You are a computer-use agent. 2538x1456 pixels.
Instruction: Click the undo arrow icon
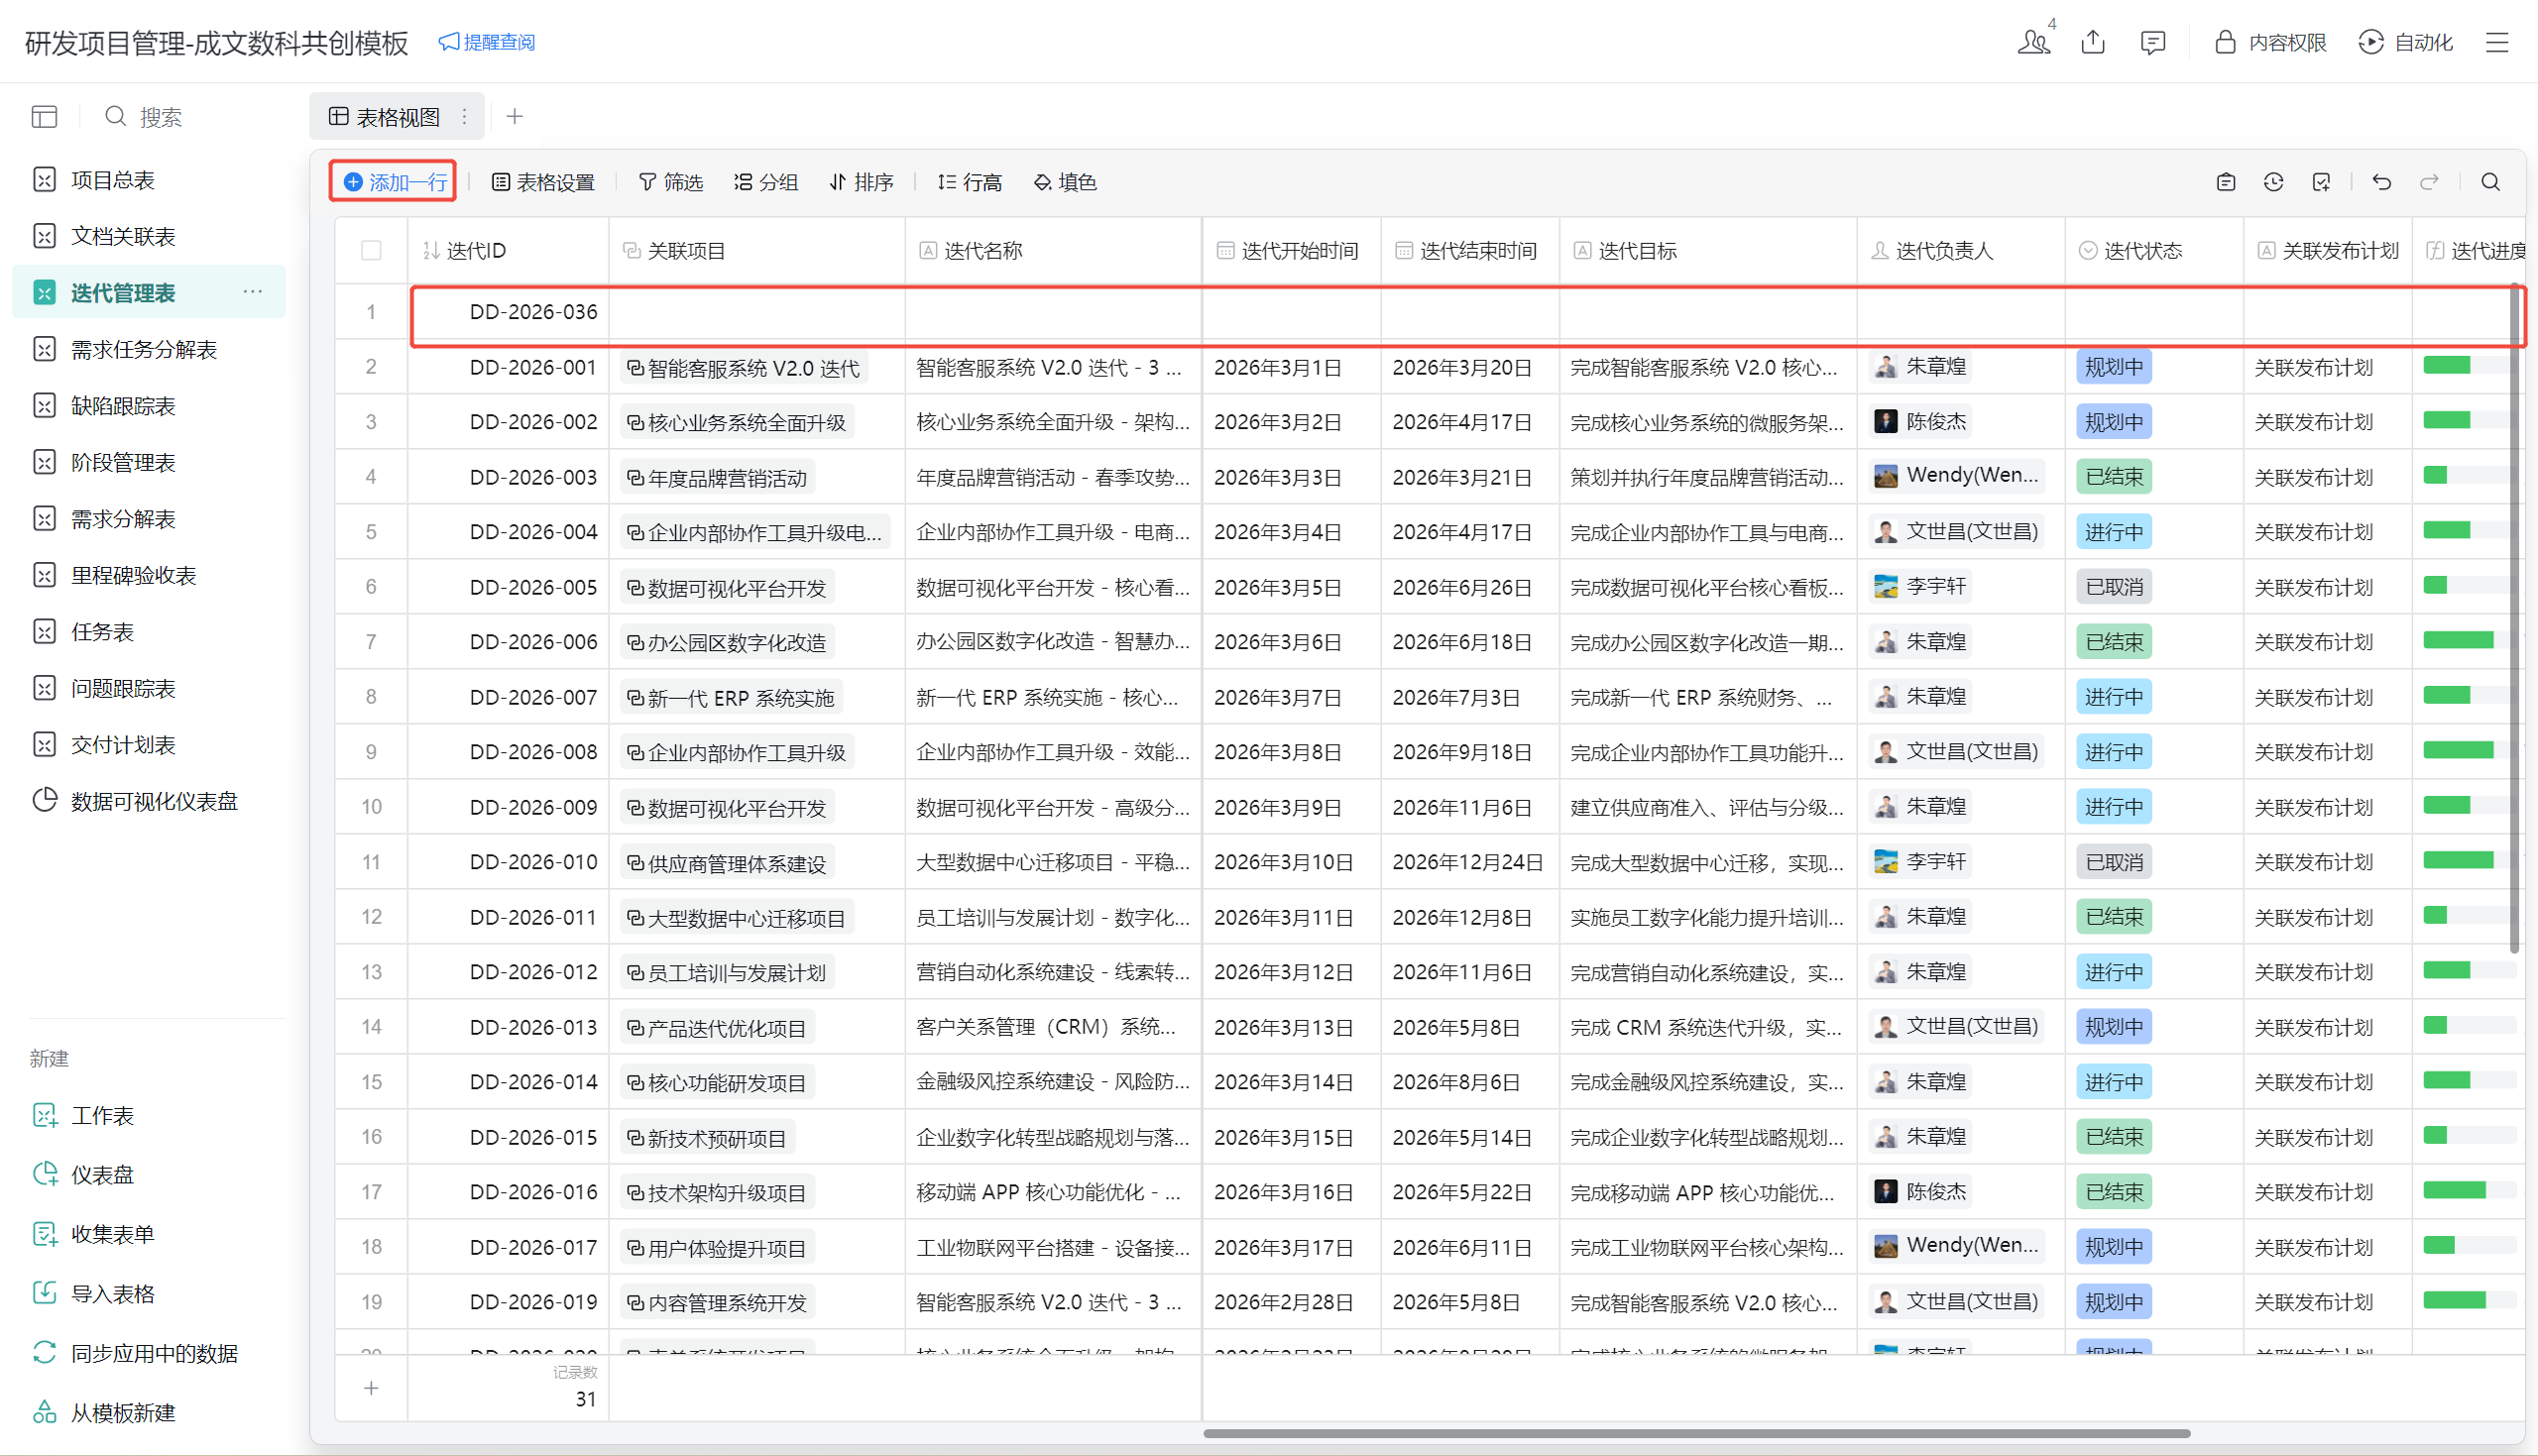click(2381, 182)
